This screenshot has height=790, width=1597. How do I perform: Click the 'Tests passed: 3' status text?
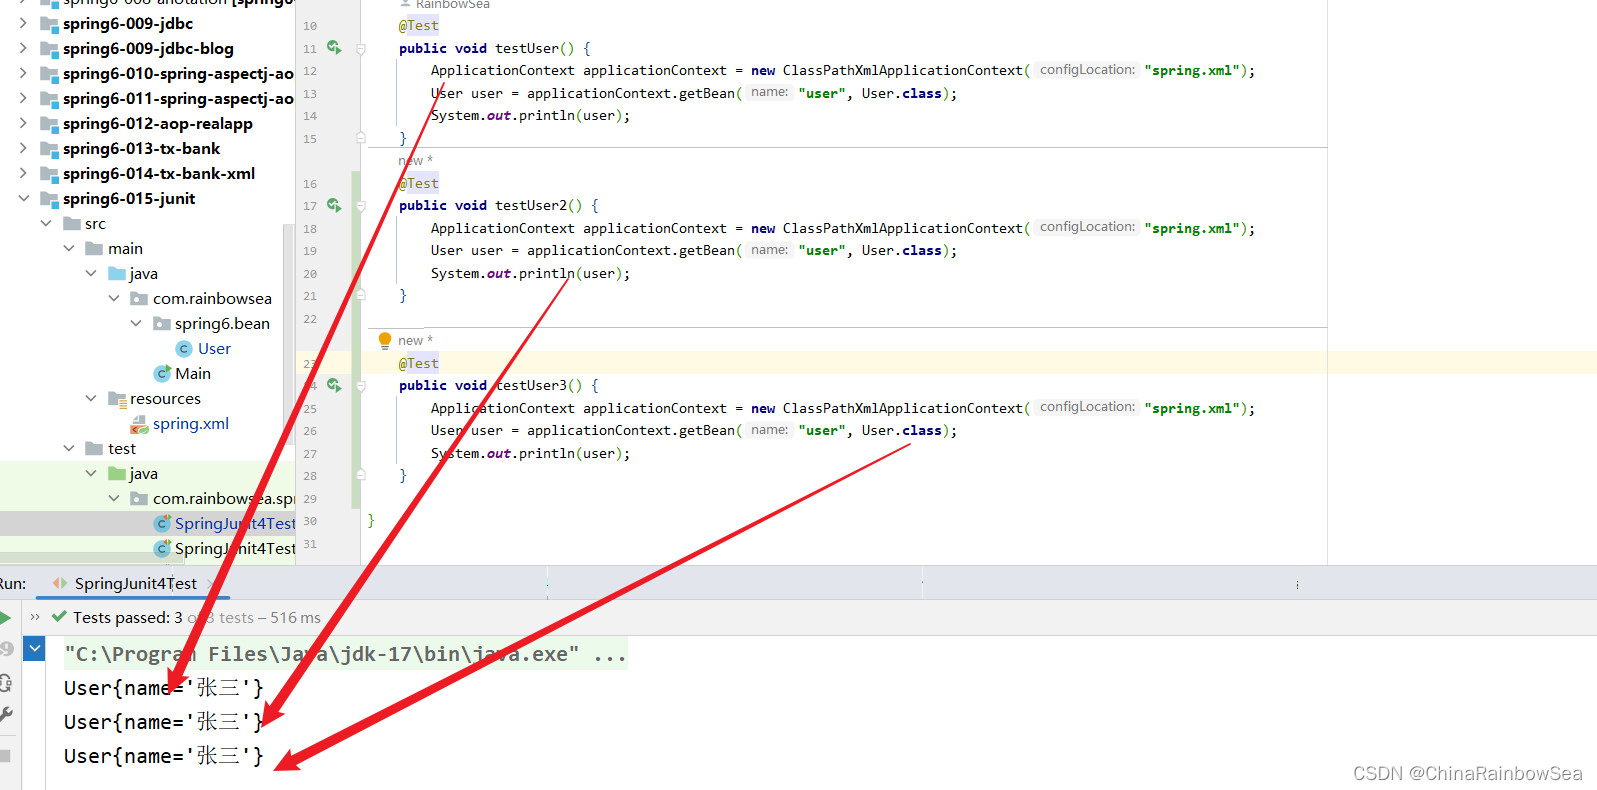128,618
